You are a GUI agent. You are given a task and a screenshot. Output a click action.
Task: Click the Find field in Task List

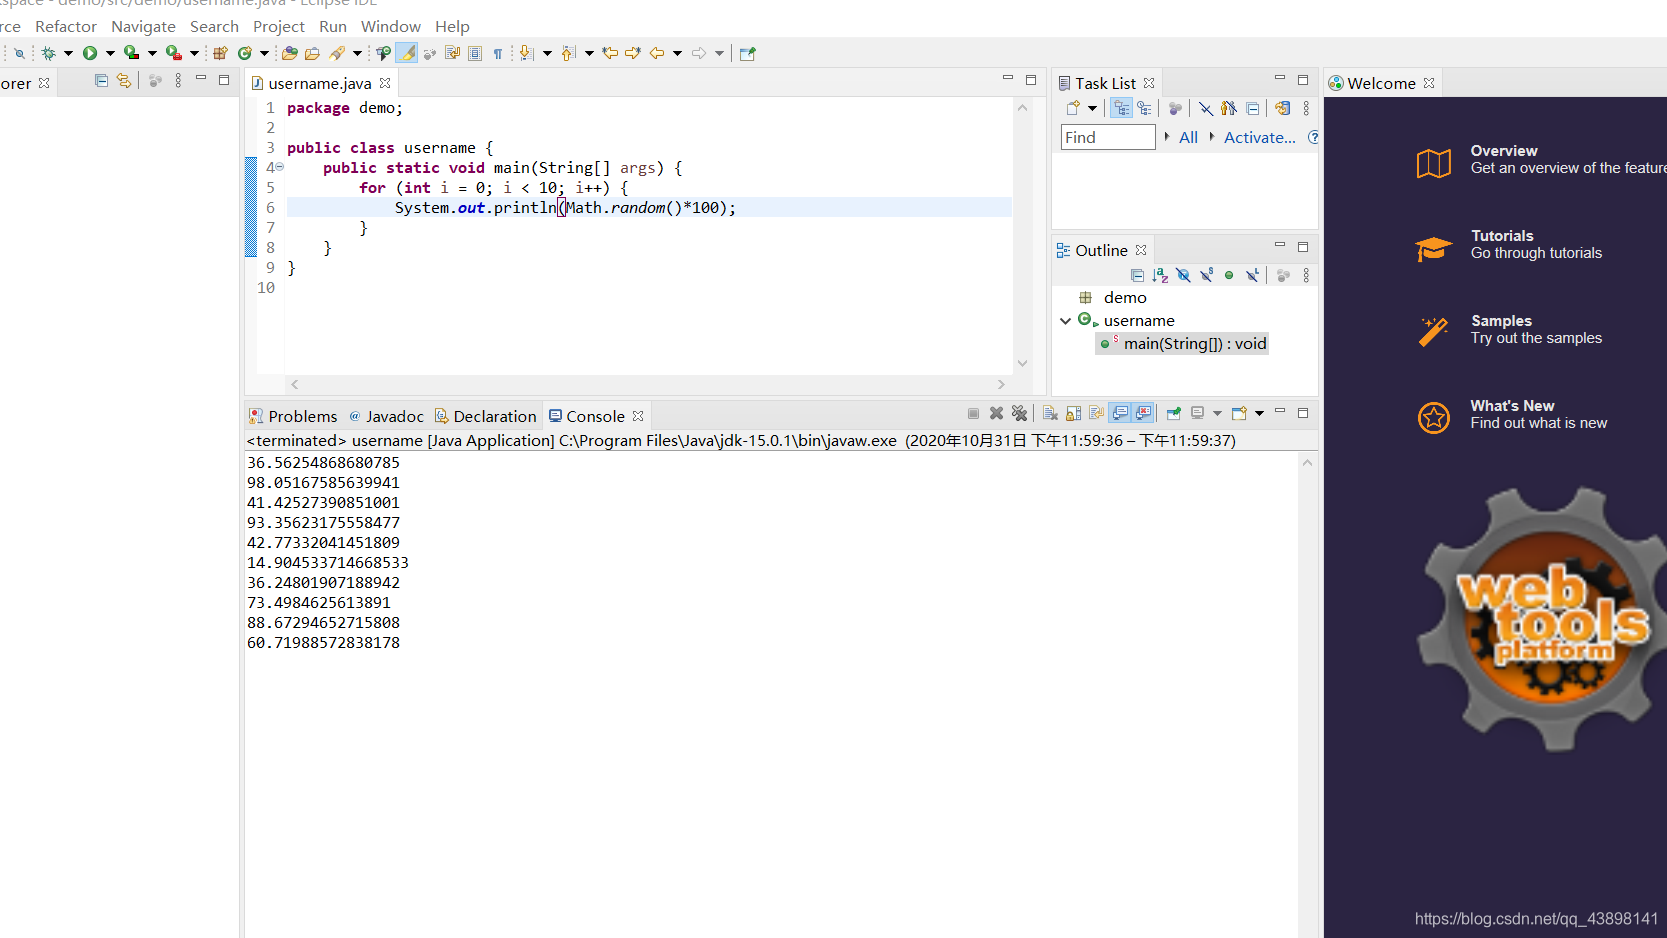(1108, 137)
